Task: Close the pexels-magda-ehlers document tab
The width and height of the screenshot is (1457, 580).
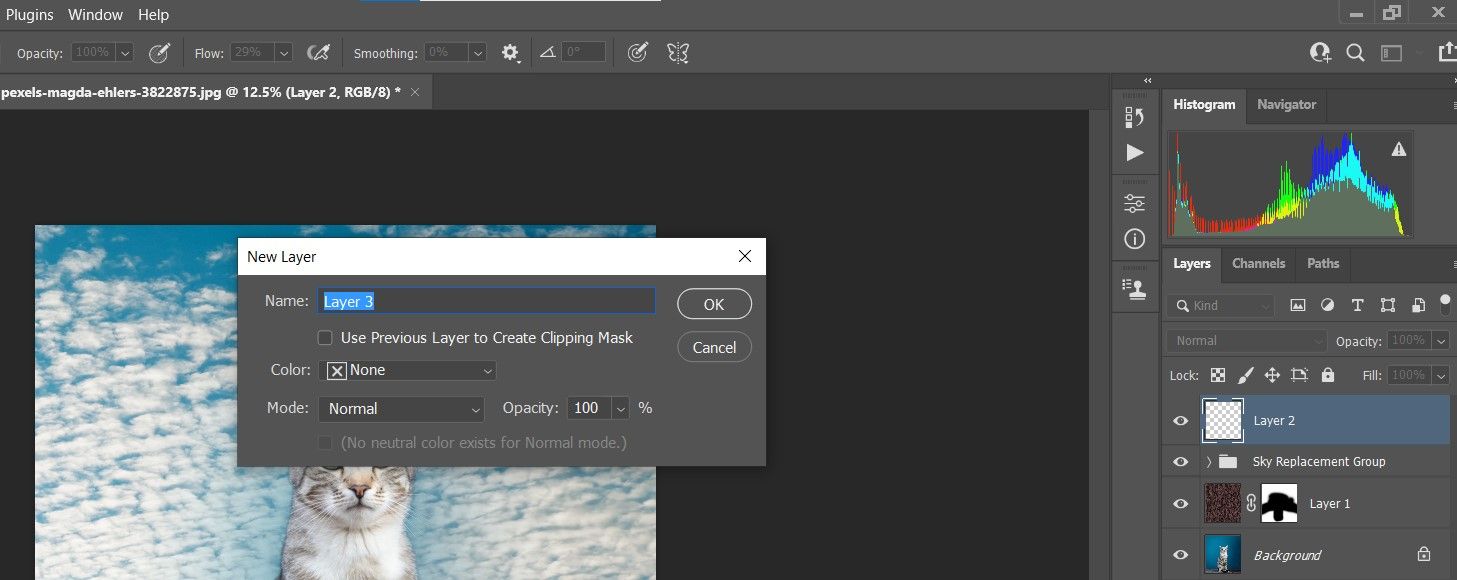Action: [x=415, y=91]
